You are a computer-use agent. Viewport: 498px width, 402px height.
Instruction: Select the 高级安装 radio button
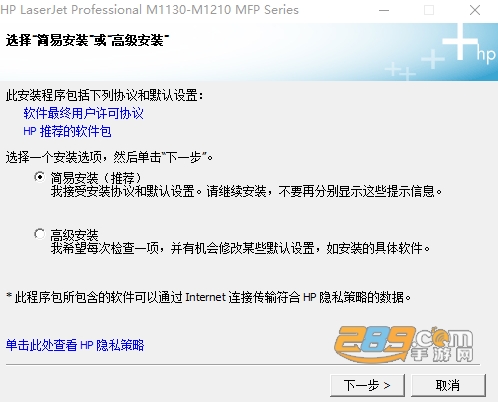pos(40,234)
